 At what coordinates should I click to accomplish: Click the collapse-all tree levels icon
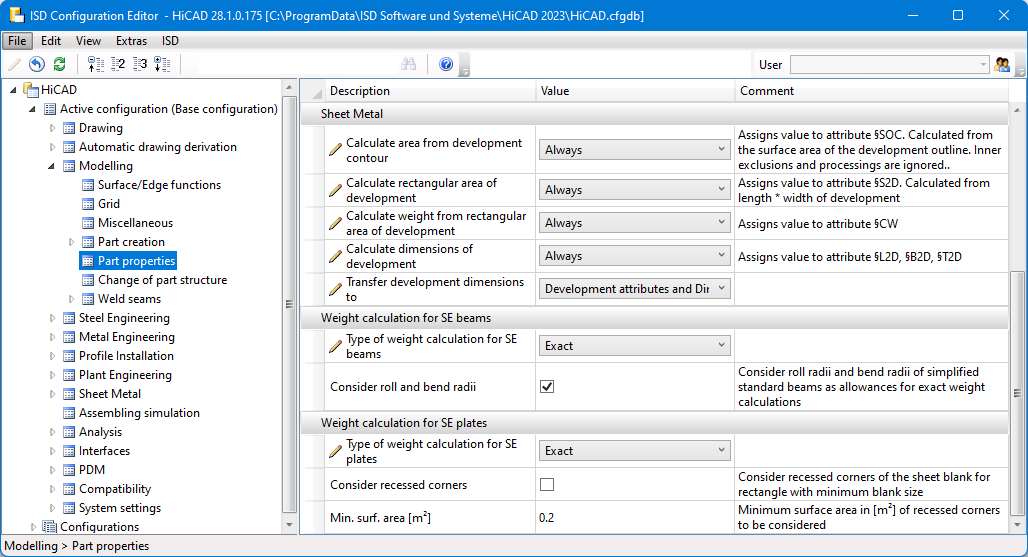click(96, 64)
